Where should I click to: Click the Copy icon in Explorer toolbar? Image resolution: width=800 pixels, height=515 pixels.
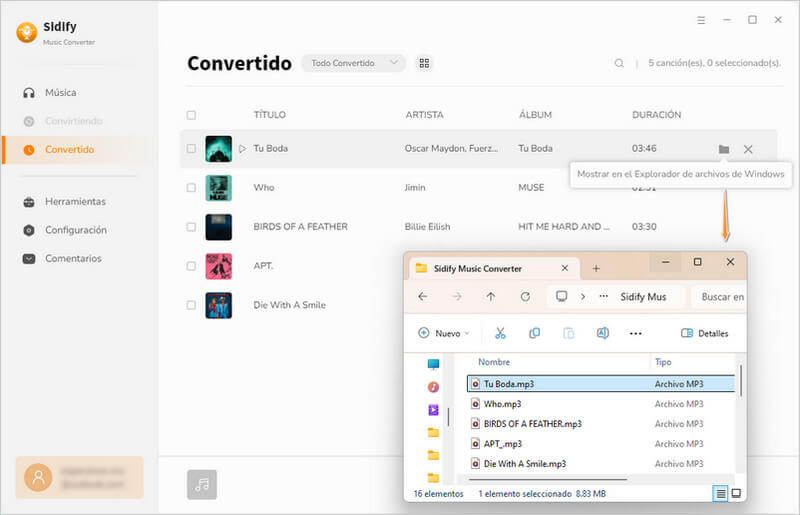(x=534, y=333)
